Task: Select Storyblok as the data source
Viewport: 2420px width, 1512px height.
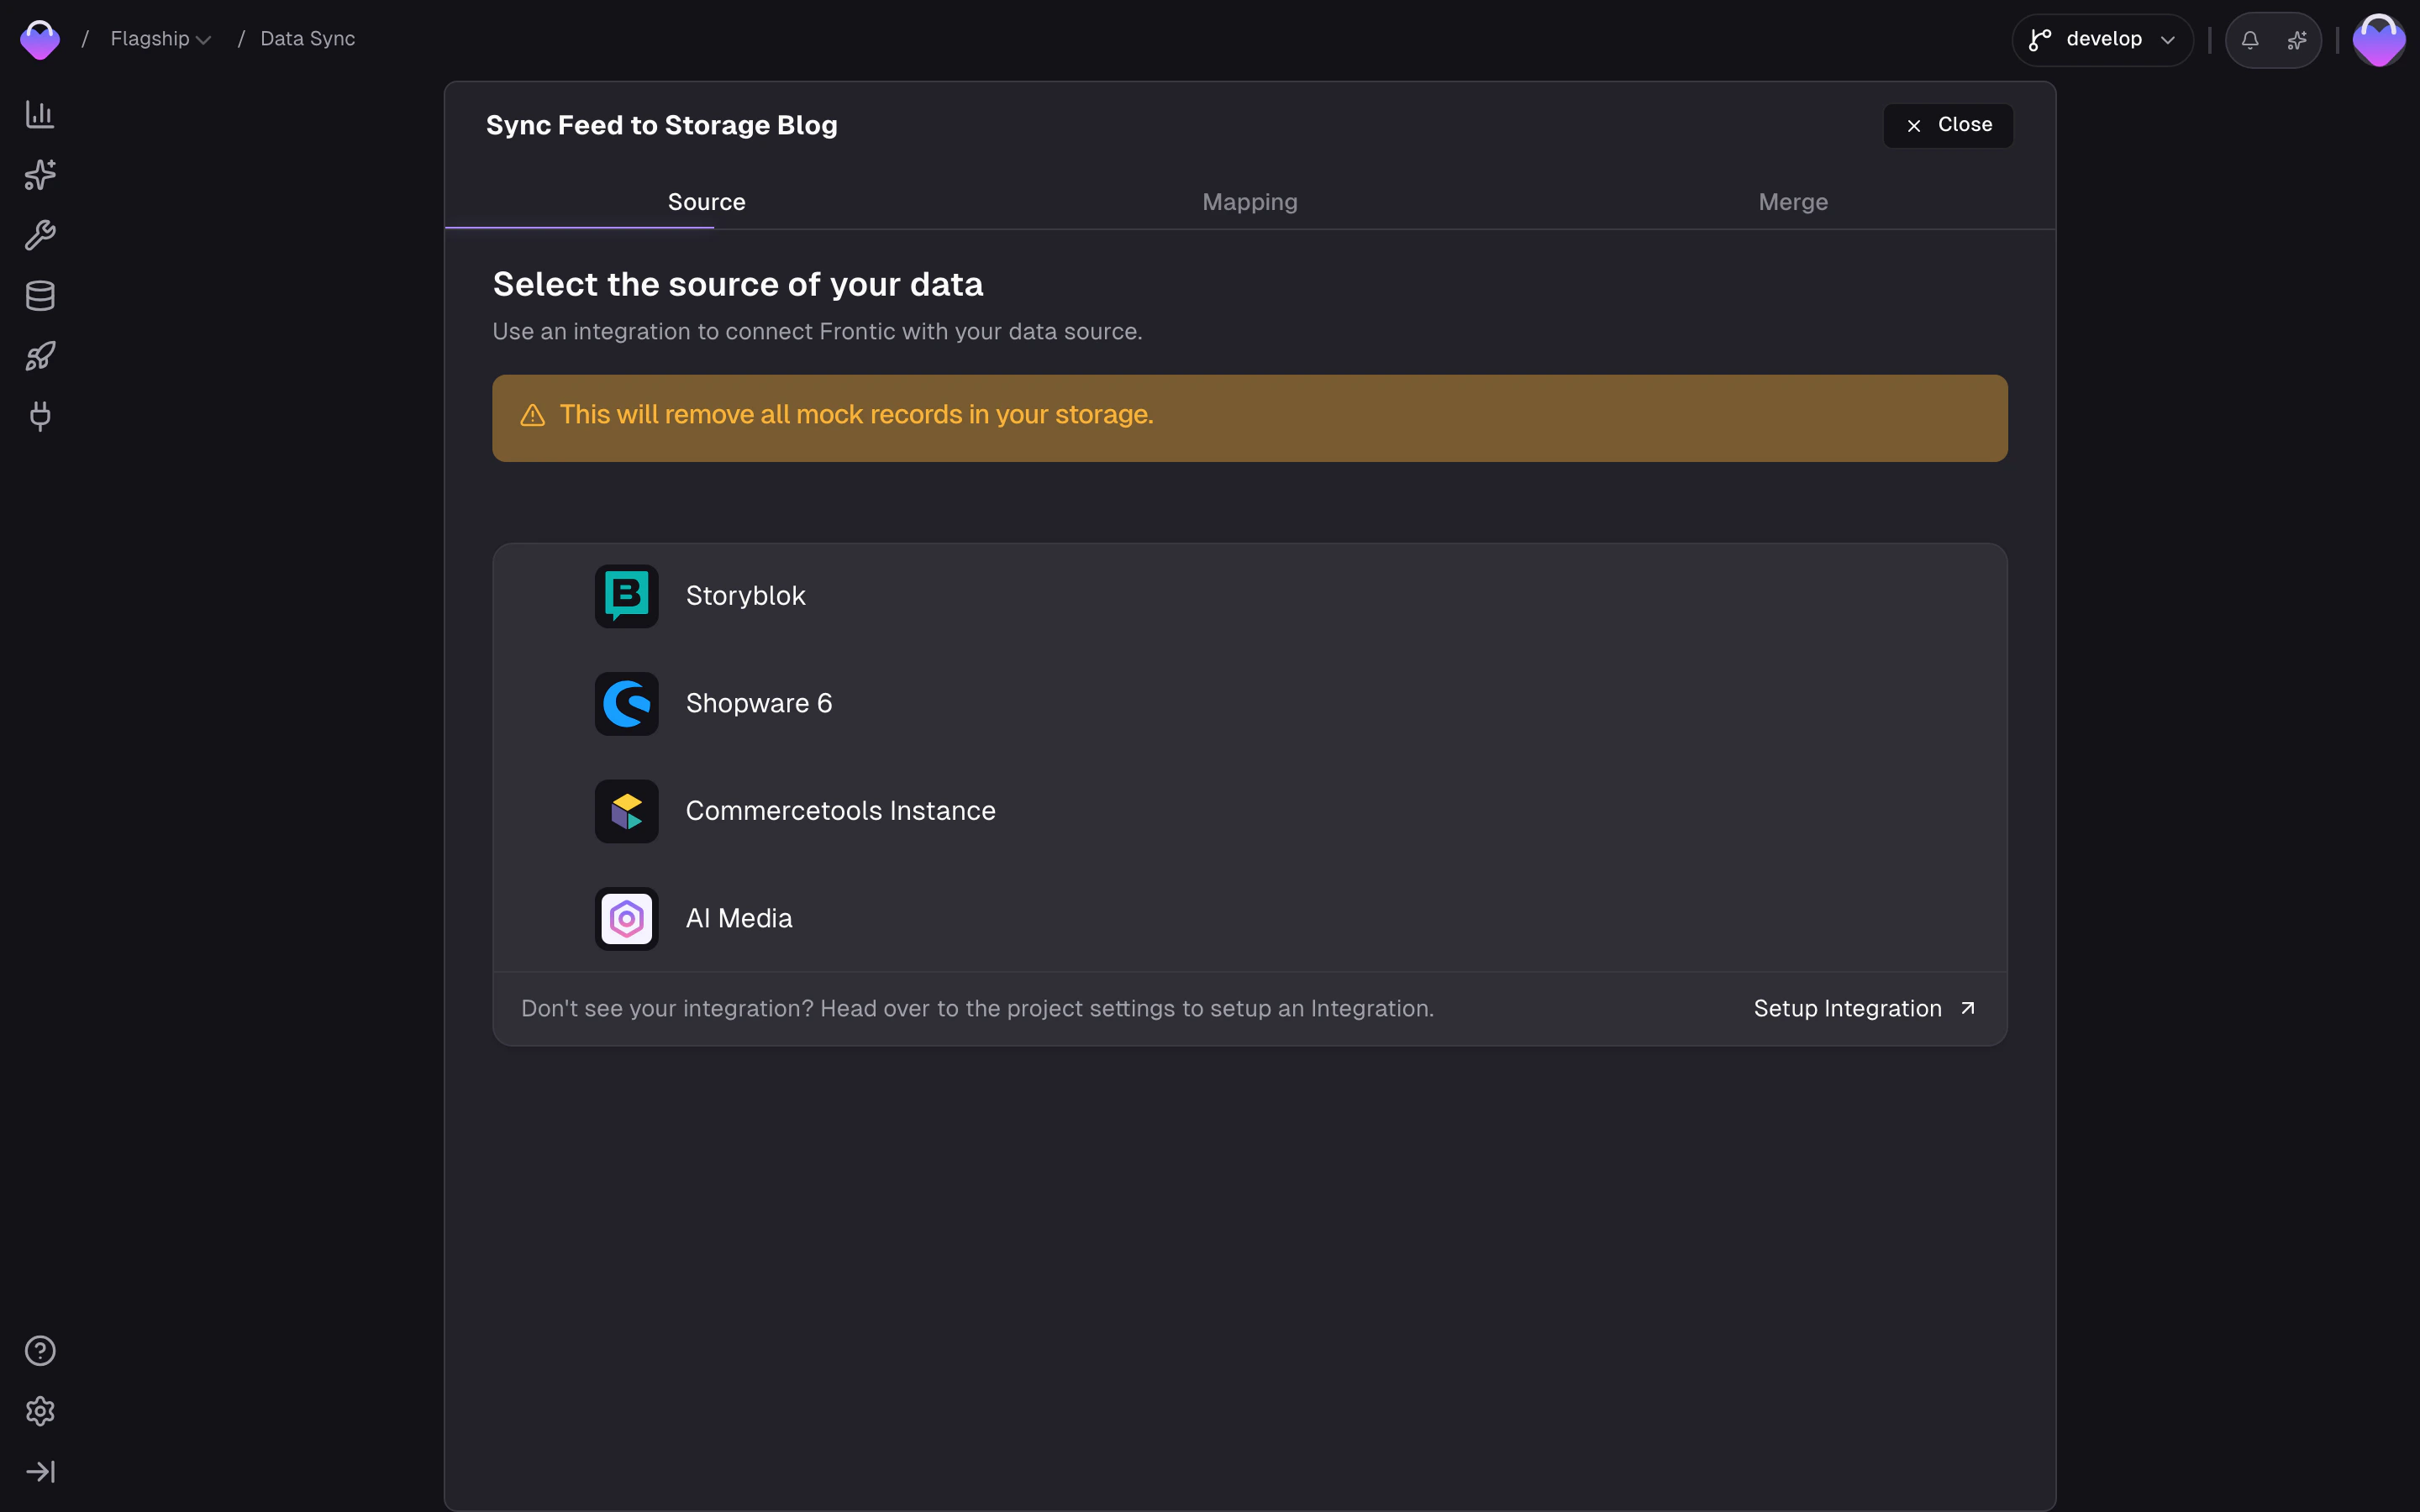Action: pos(1250,596)
